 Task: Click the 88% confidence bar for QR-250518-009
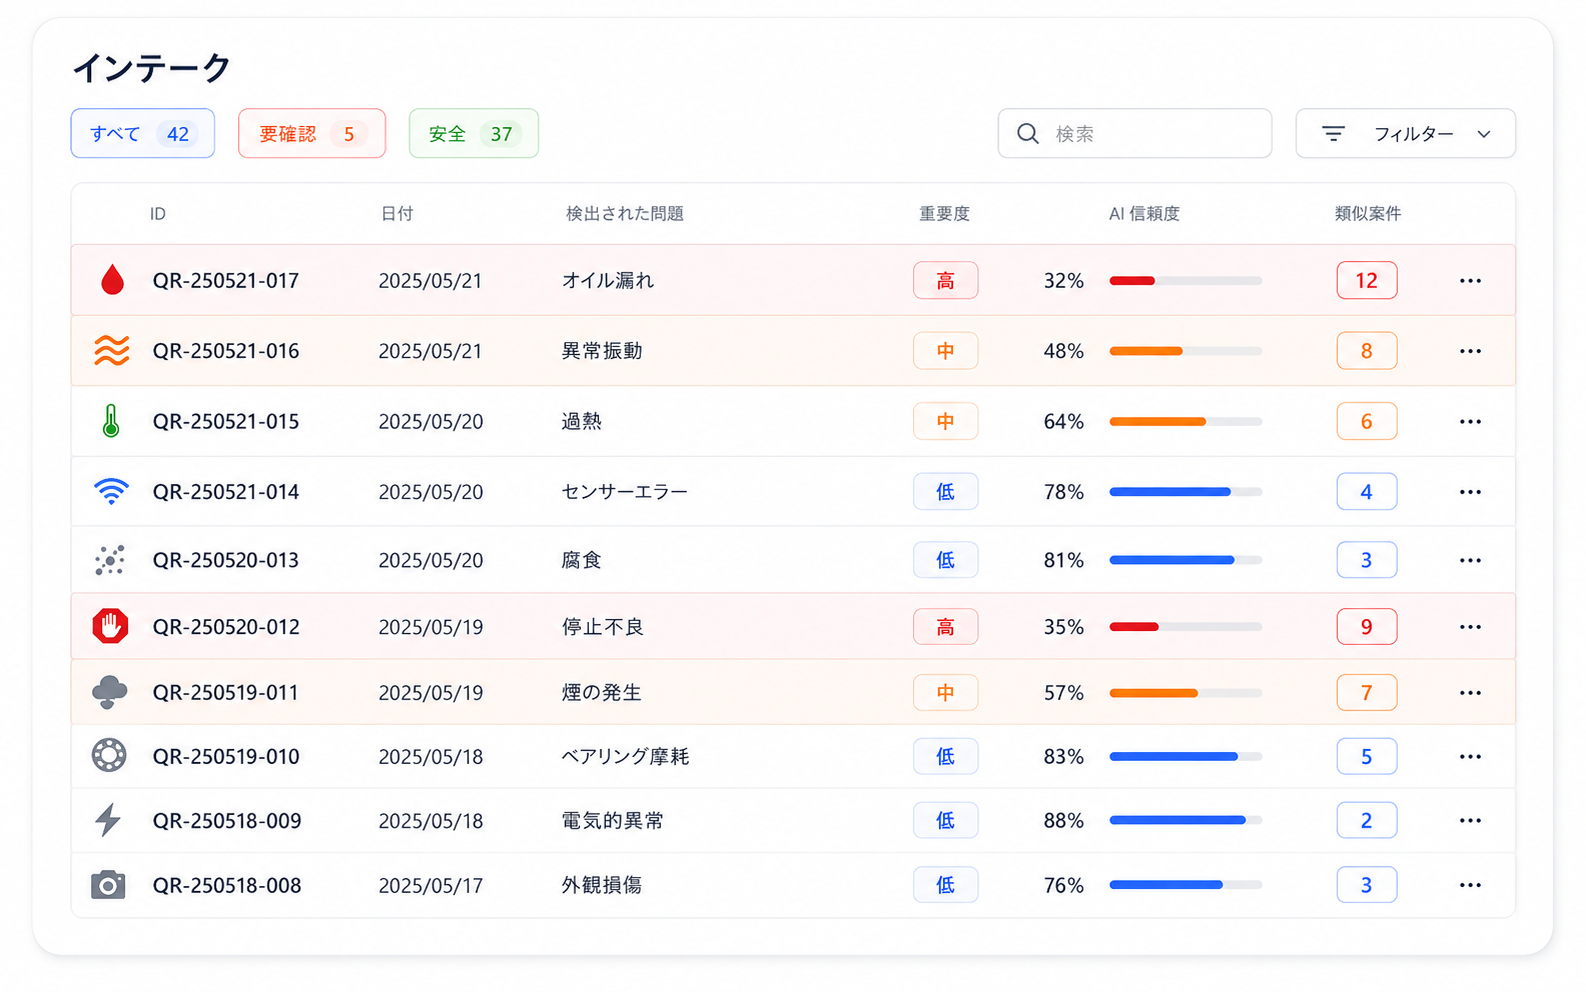click(1185, 820)
